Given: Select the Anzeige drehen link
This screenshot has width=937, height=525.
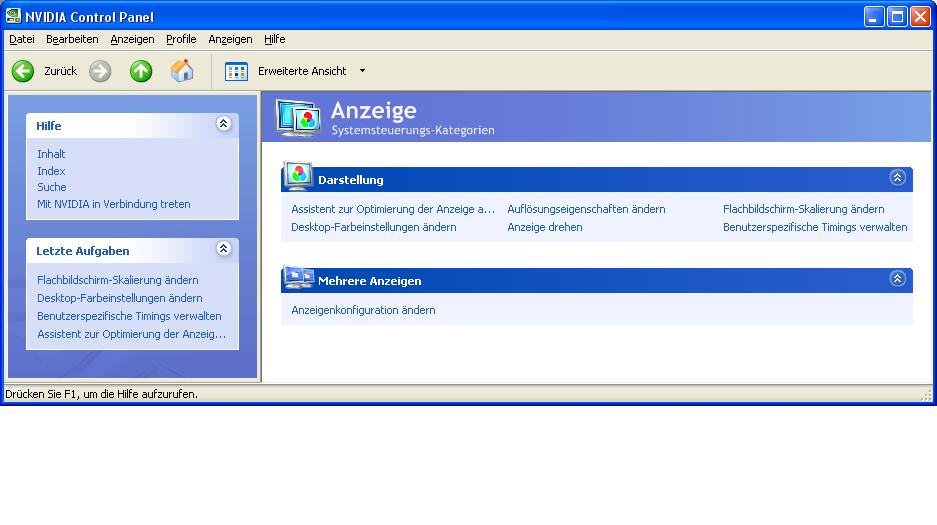Looking at the screenshot, I should 544,227.
